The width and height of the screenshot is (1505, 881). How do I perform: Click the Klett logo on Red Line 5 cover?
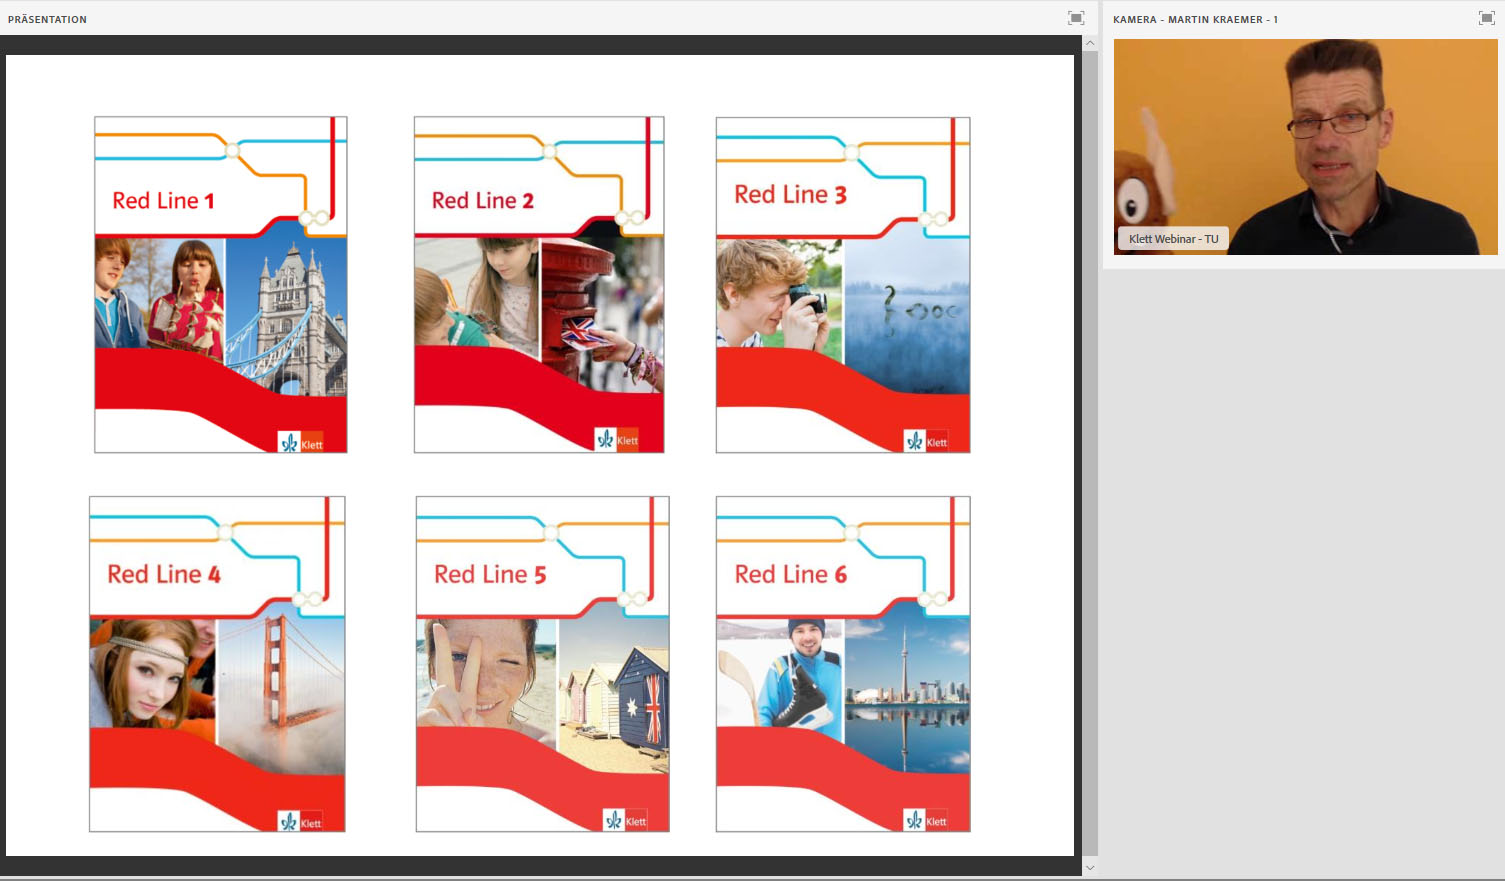[x=626, y=821]
